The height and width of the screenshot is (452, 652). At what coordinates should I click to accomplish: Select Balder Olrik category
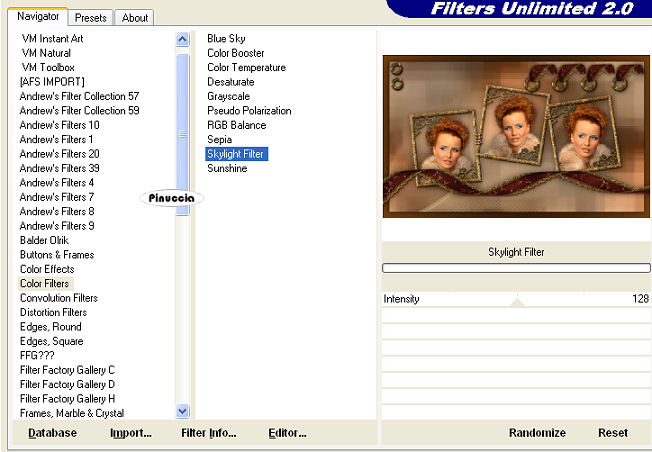pos(44,240)
